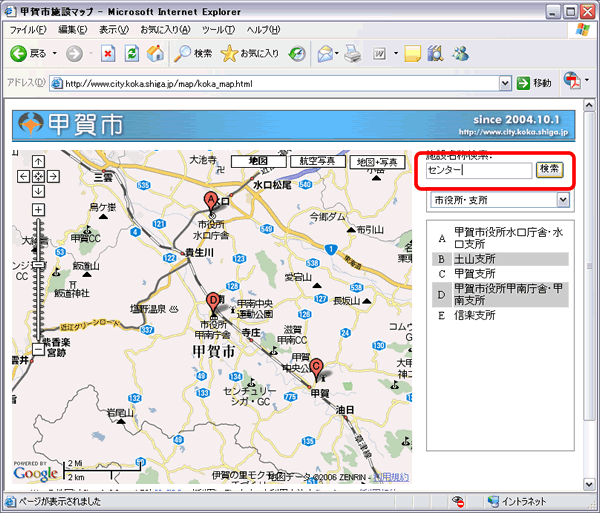
Task: Click the Edit with Word icon
Action: point(380,54)
